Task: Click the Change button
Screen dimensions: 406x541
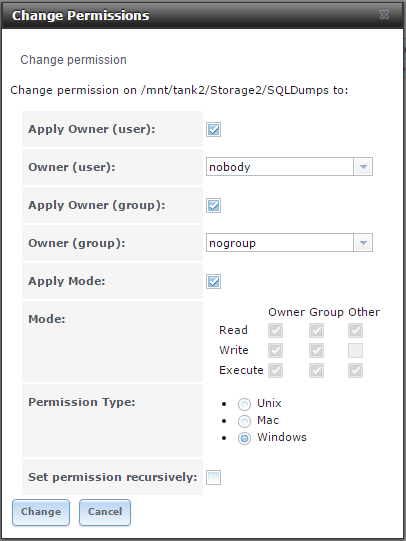Action: pos(41,512)
